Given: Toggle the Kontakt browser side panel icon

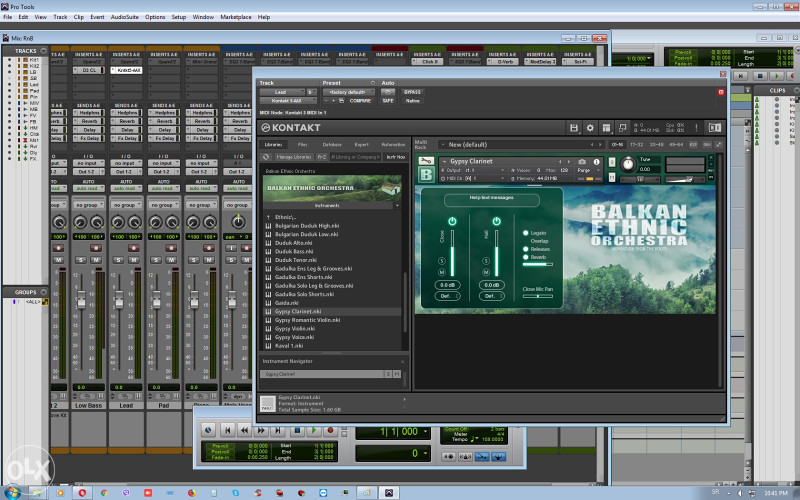Looking at the screenshot, I should point(714,128).
